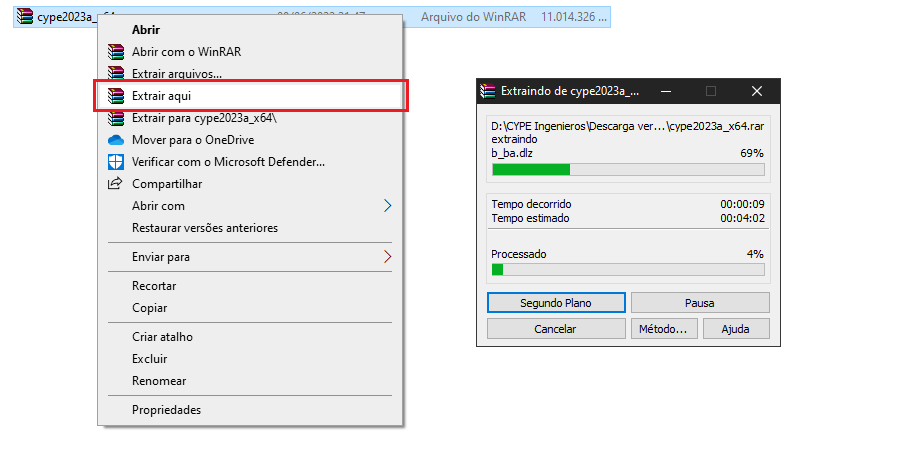Choose Criar atalho entry
Screen dimensions: 900x452
162,337
